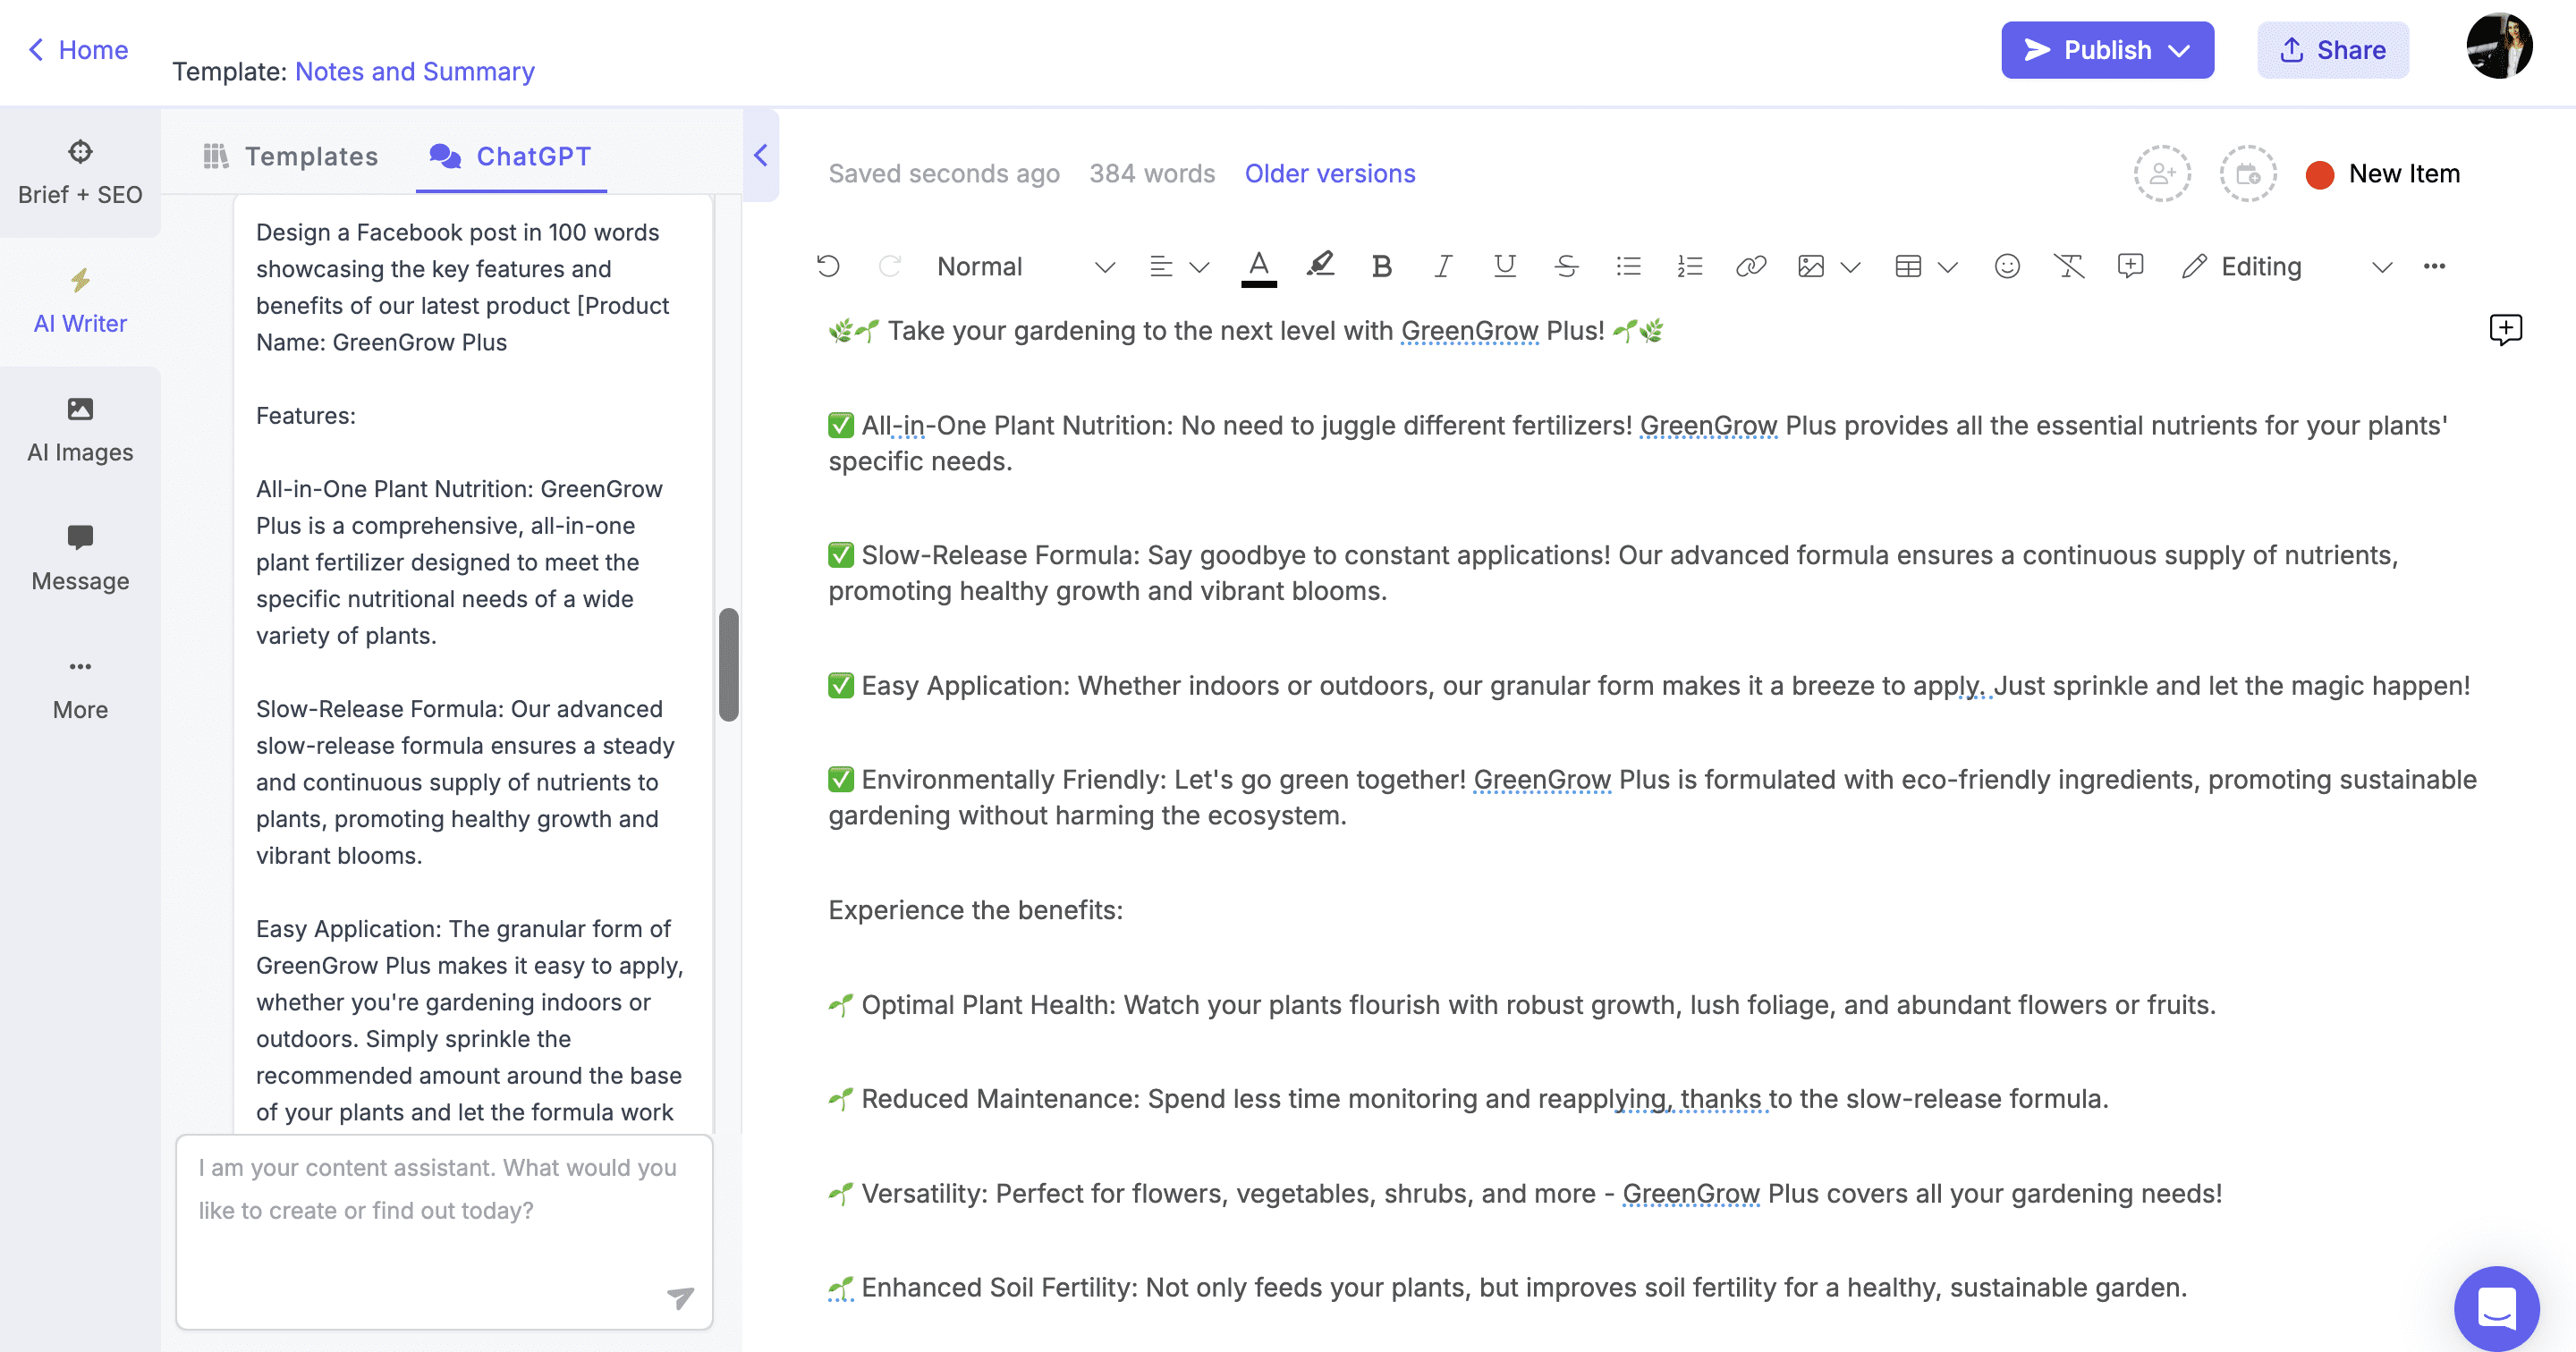Open the Publish dropdown arrow
This screenshot has width=2576, height=1352.
pos(2180,50)
